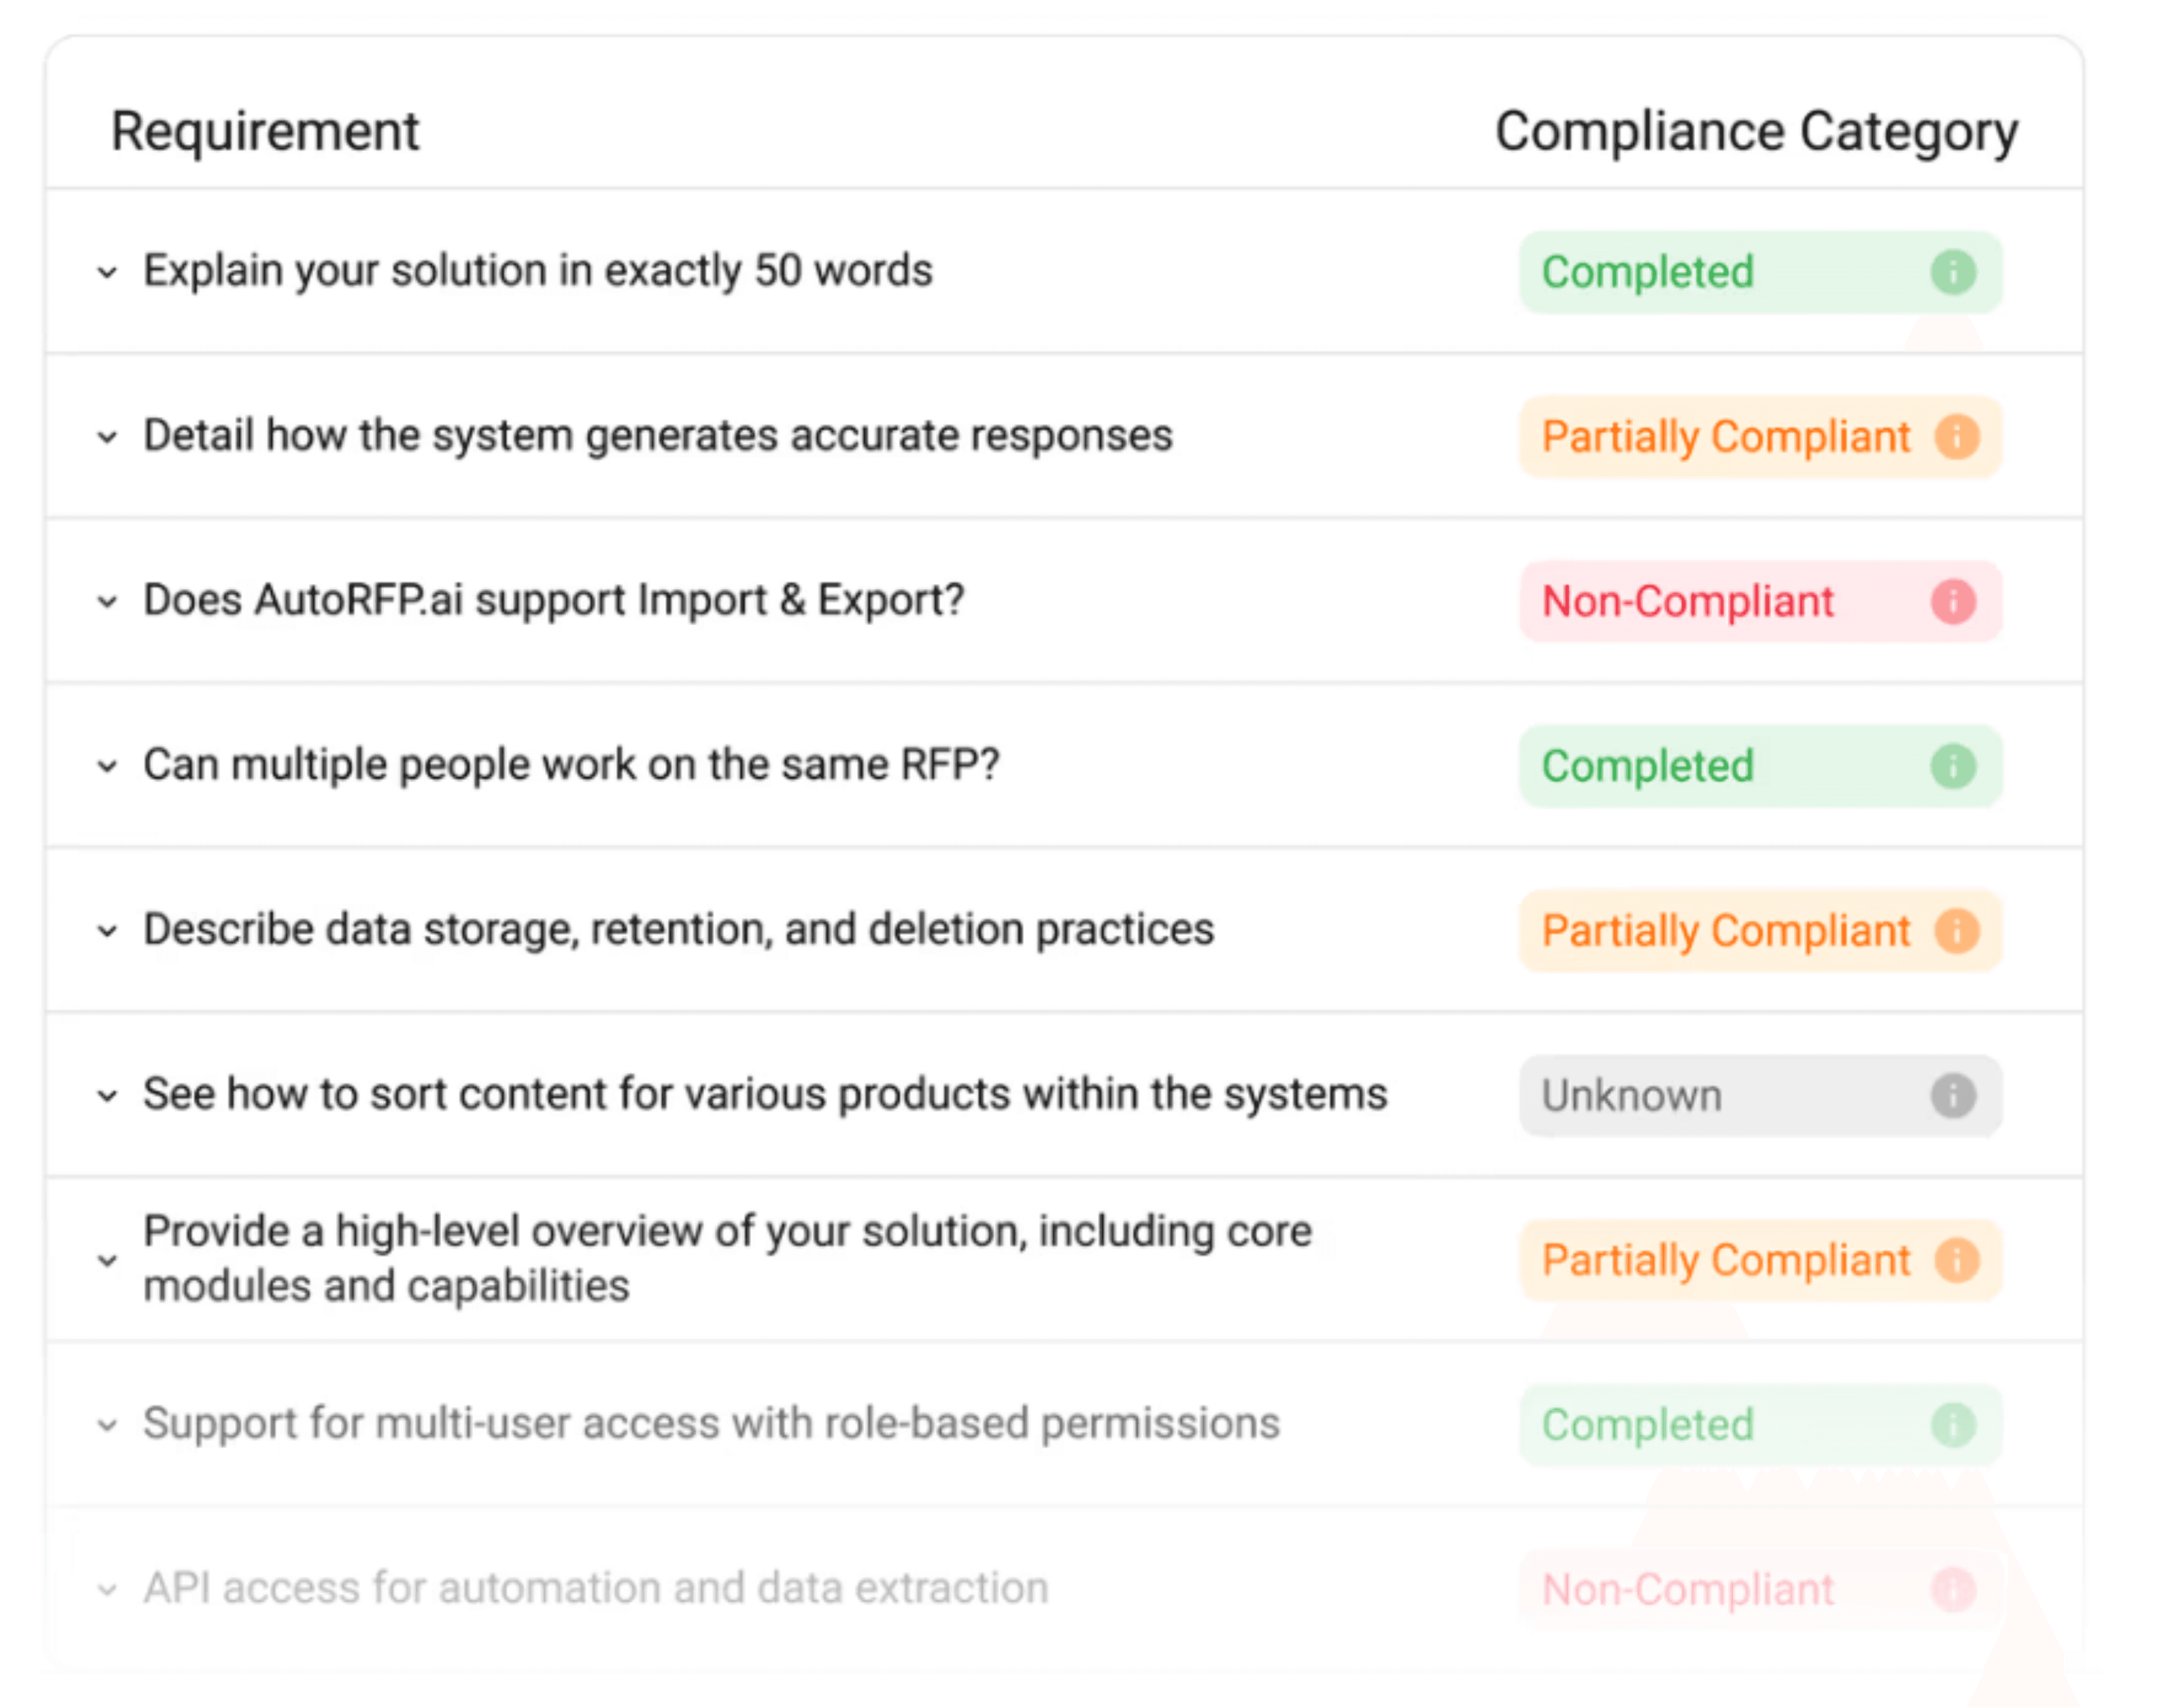Expand 'Explain your solution in exactly 50 words'
The image size is (2174, 1708).
click(107, 272)
